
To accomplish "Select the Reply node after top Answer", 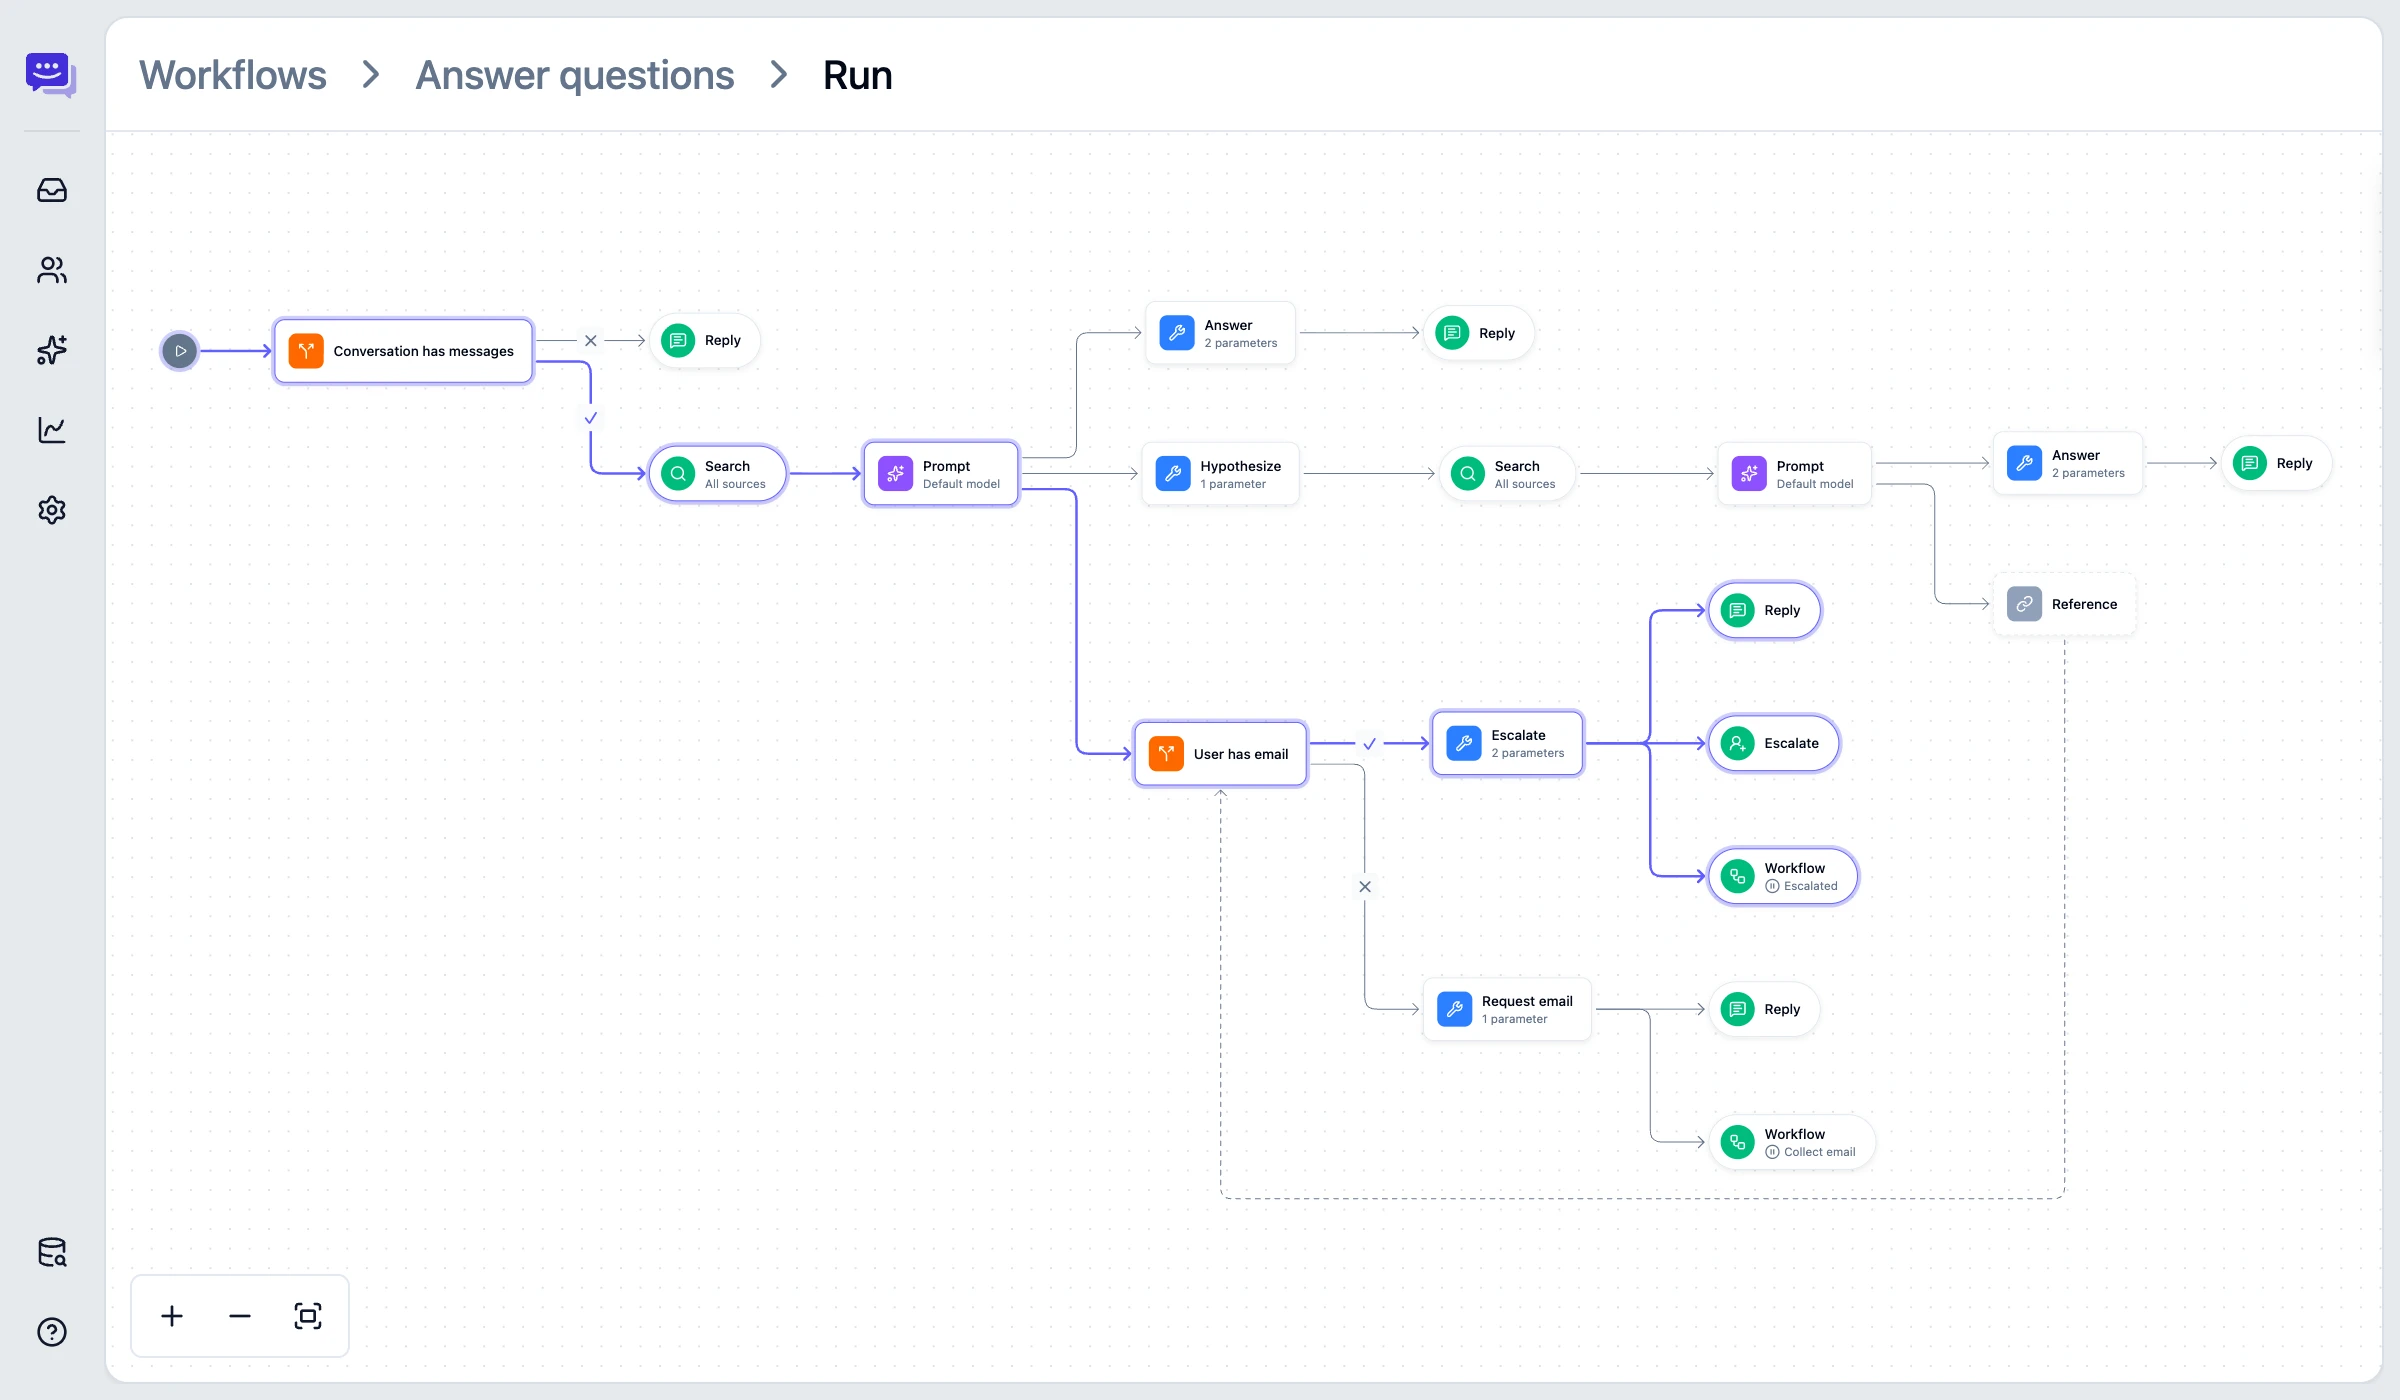I will click(1479, 333).
